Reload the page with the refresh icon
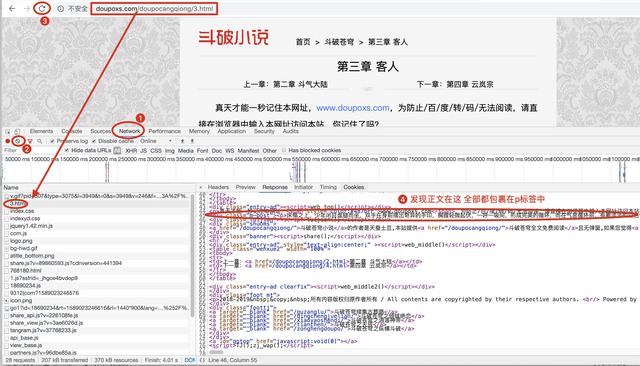The image size is (640, 366). (x=42, y=8)
